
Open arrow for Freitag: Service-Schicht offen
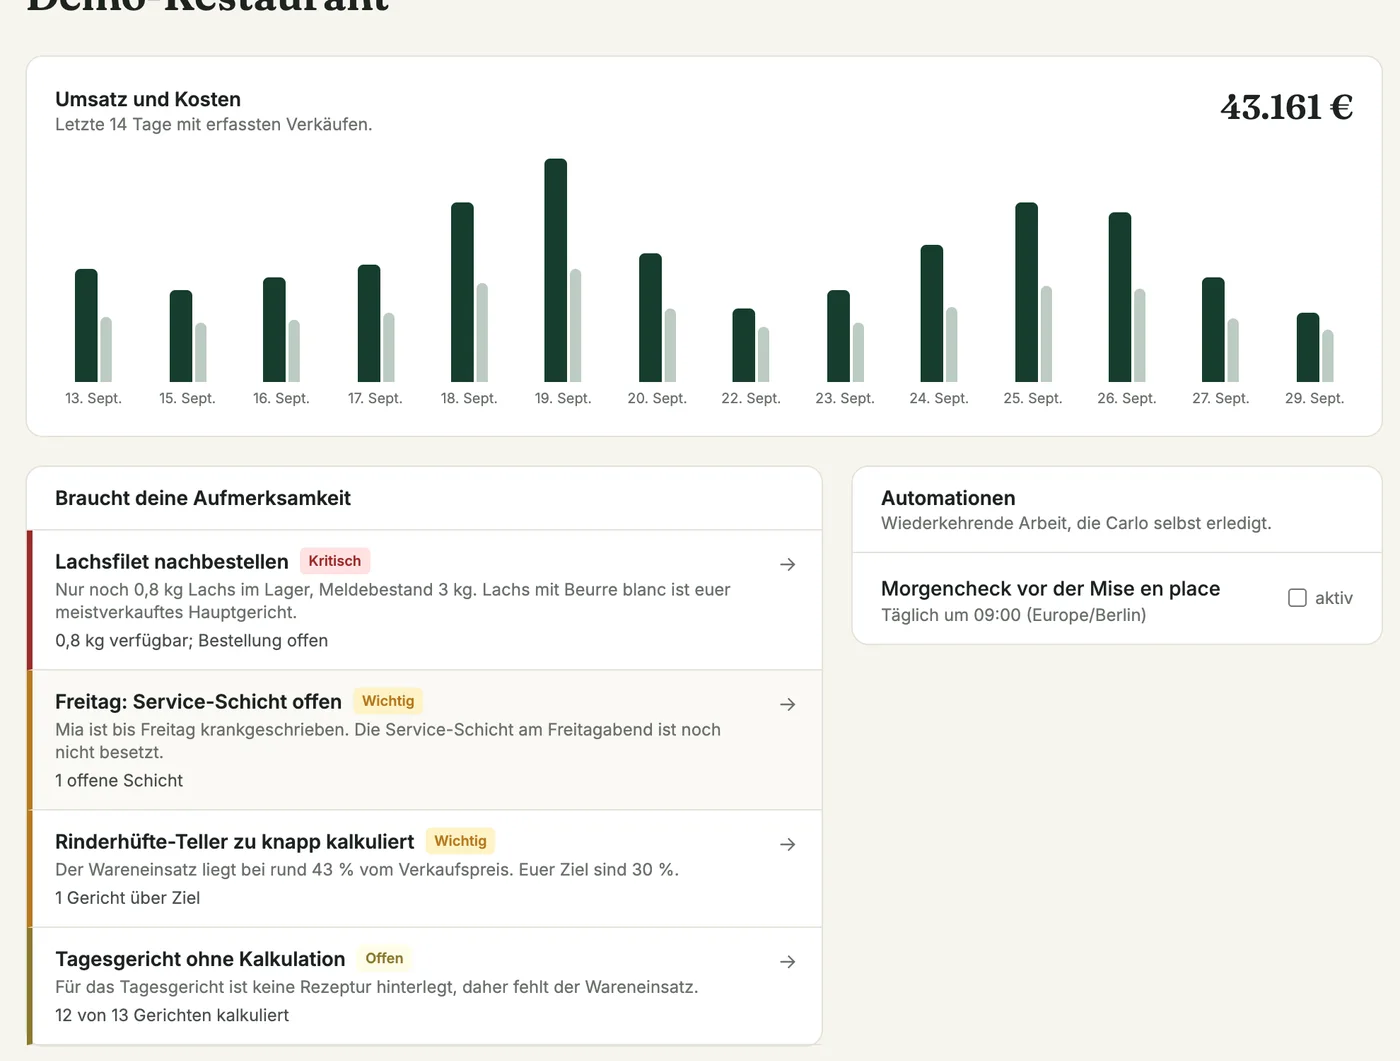coord(788,705)
